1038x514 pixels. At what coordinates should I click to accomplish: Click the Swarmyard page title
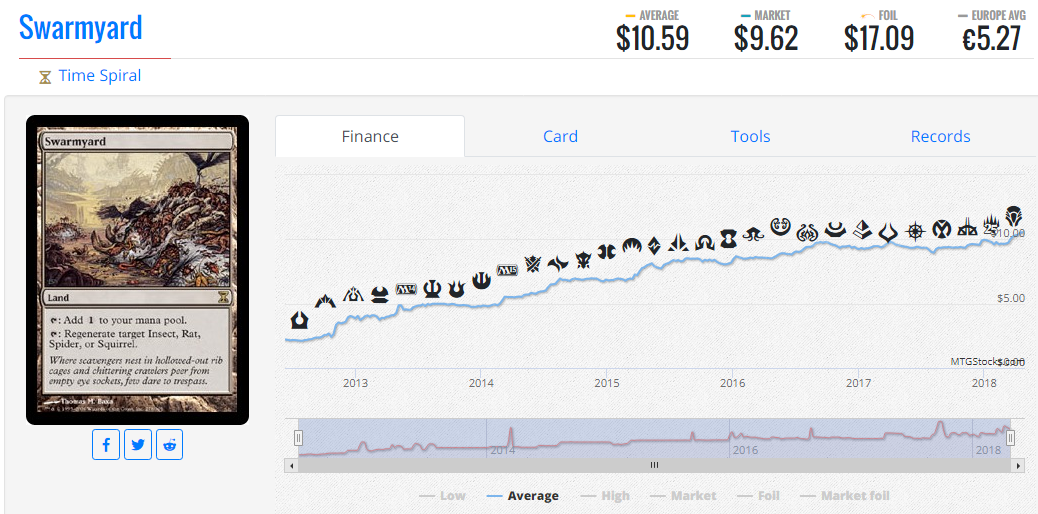(x=81, y=28)
